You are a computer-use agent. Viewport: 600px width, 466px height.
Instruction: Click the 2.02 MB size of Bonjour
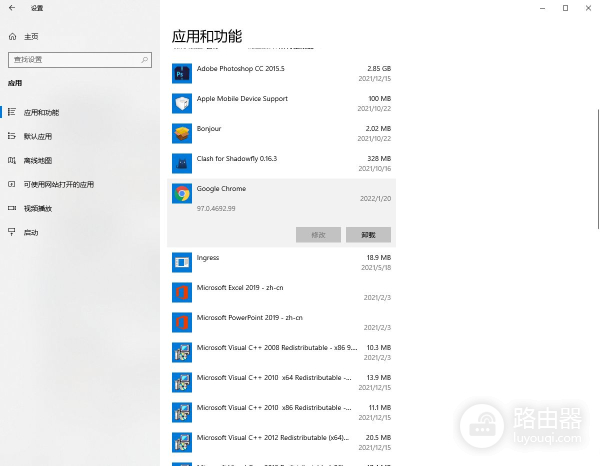378,129
